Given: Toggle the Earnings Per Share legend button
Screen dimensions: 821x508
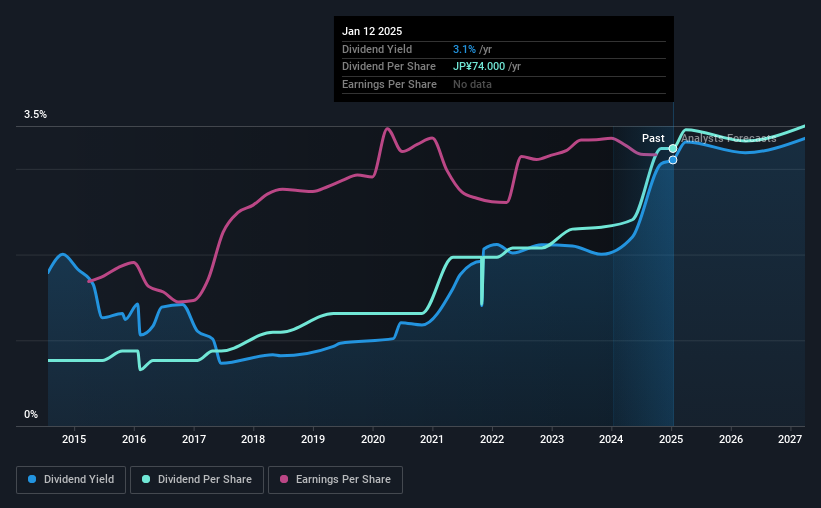Looking at the screenshot, I should pos(335,480).
